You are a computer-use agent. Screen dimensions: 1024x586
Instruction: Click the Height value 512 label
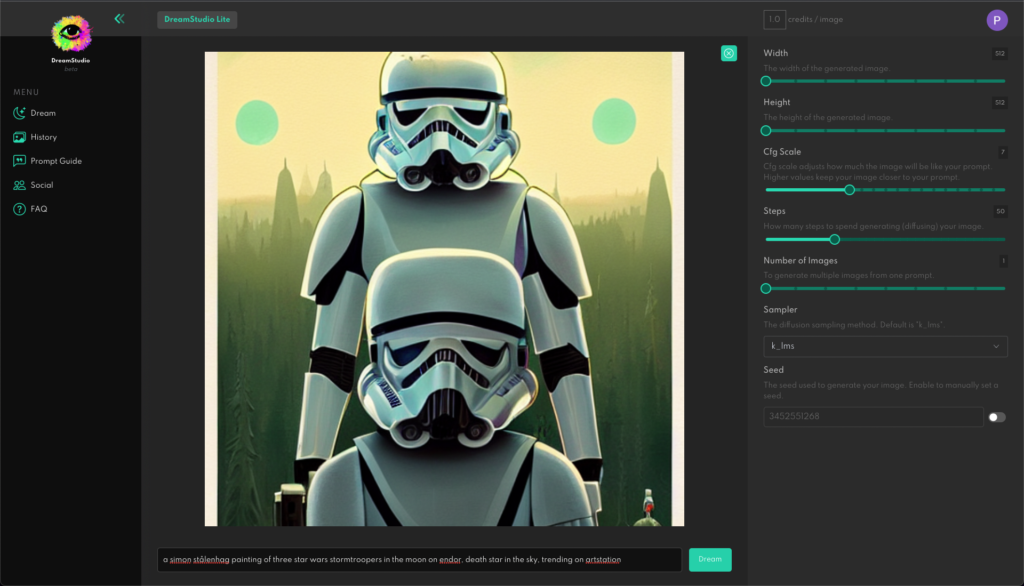pyautogui.click(x=1000, y=103)
